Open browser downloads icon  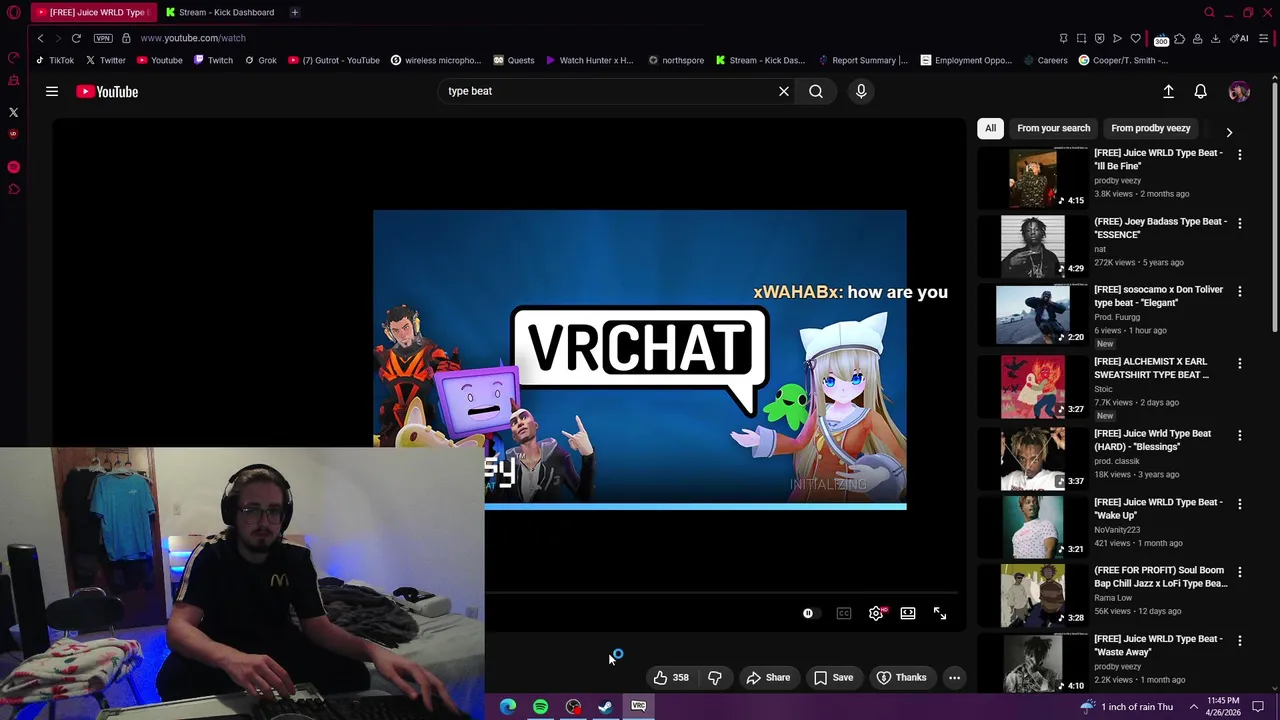point(1215,38)
